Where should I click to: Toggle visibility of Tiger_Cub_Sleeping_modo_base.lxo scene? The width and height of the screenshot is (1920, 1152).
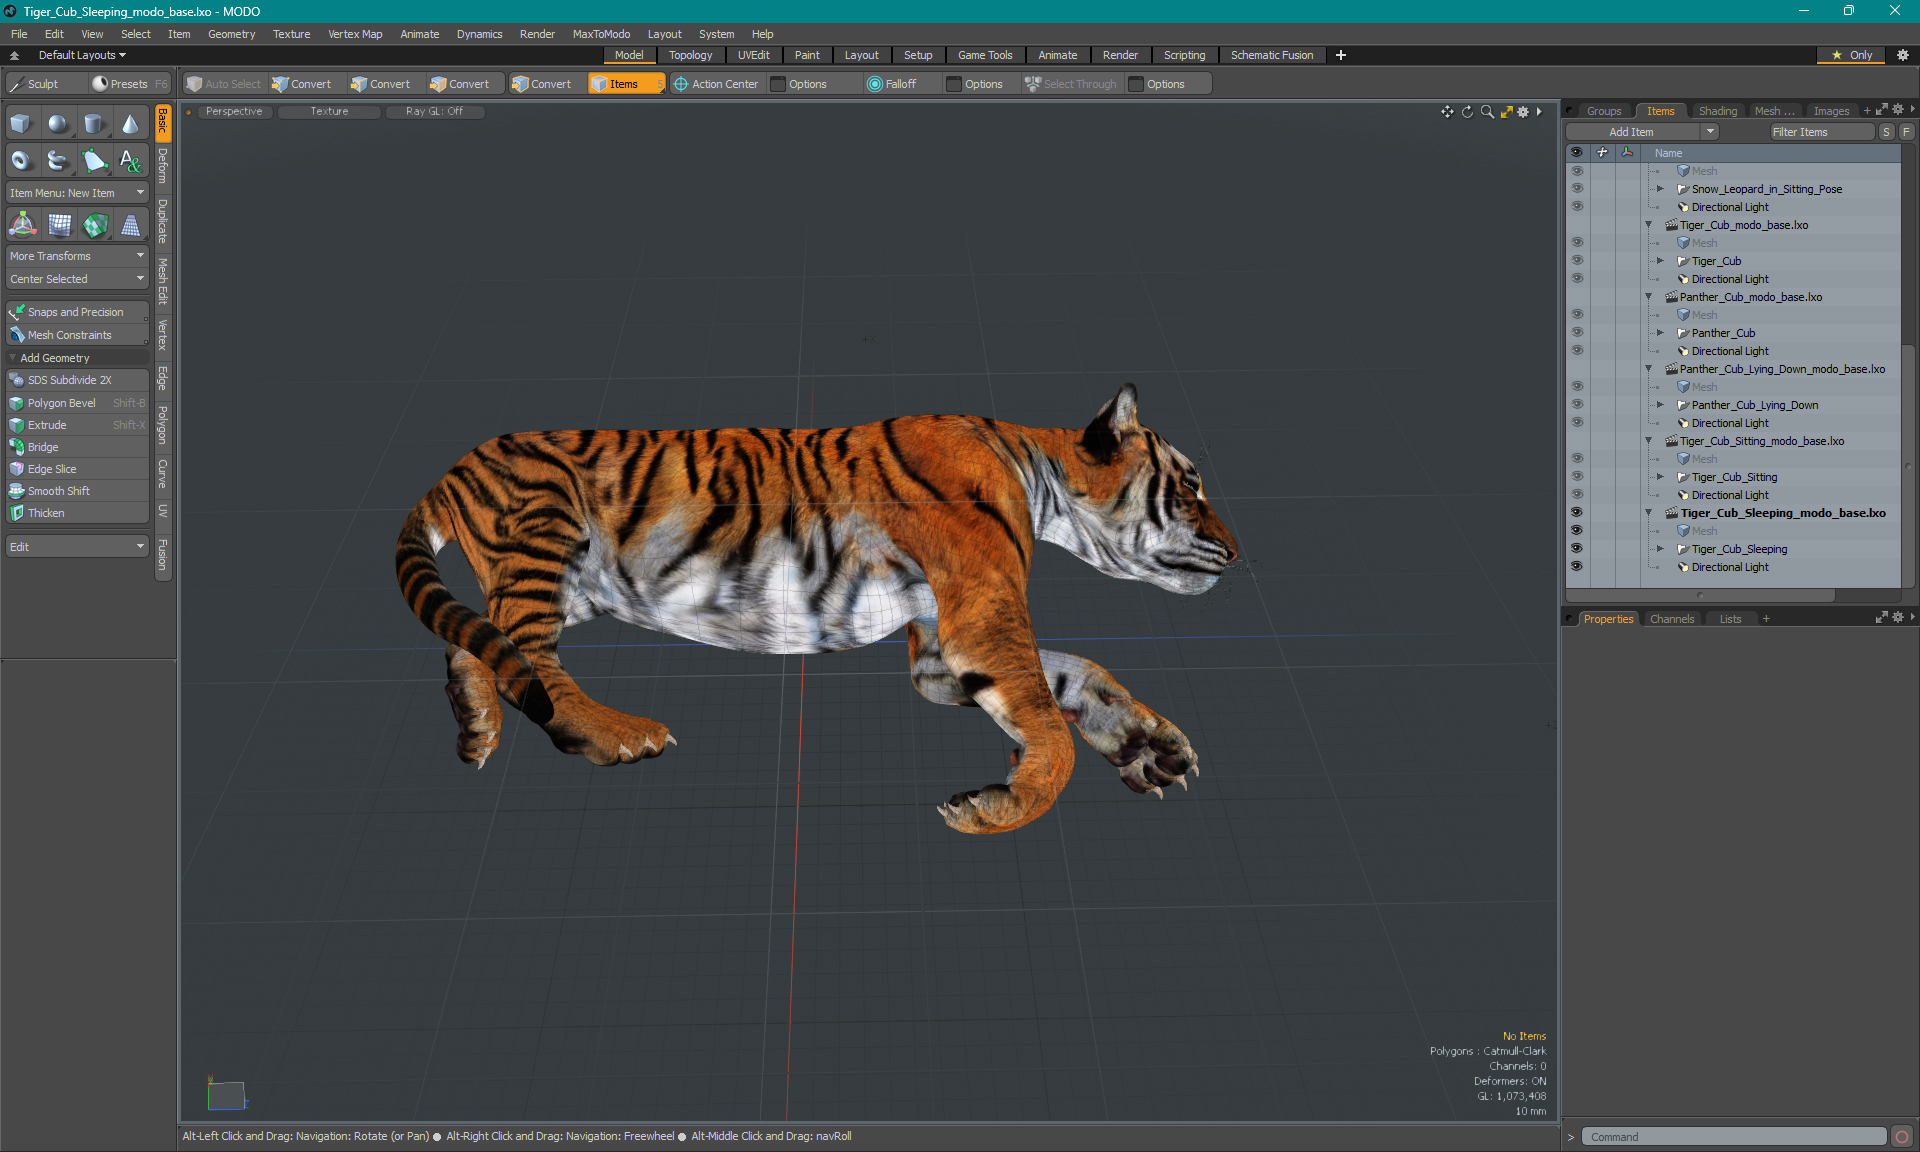coord(1577,513)
